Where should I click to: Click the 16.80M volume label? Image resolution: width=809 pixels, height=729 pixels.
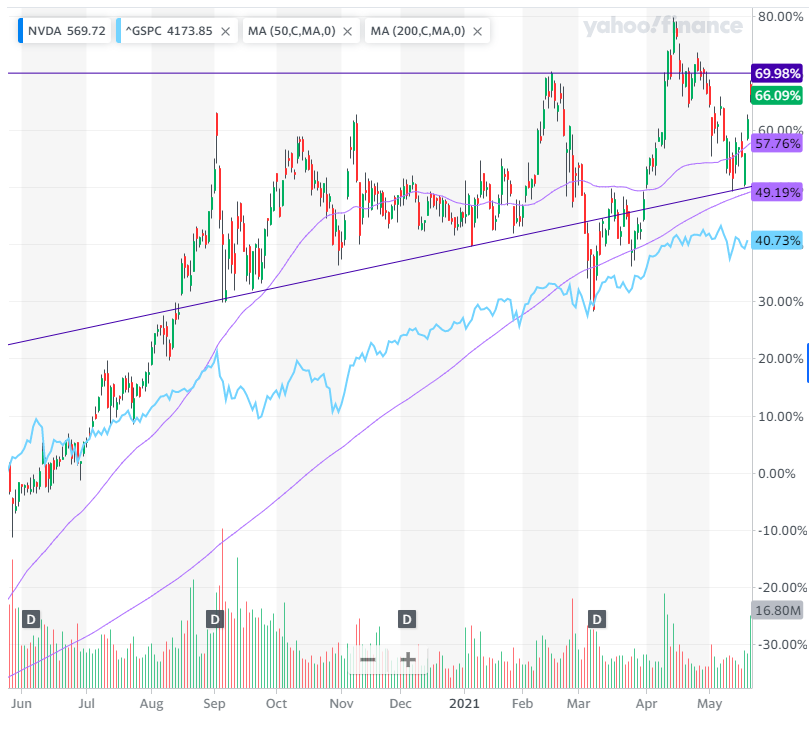coord(777,610)
